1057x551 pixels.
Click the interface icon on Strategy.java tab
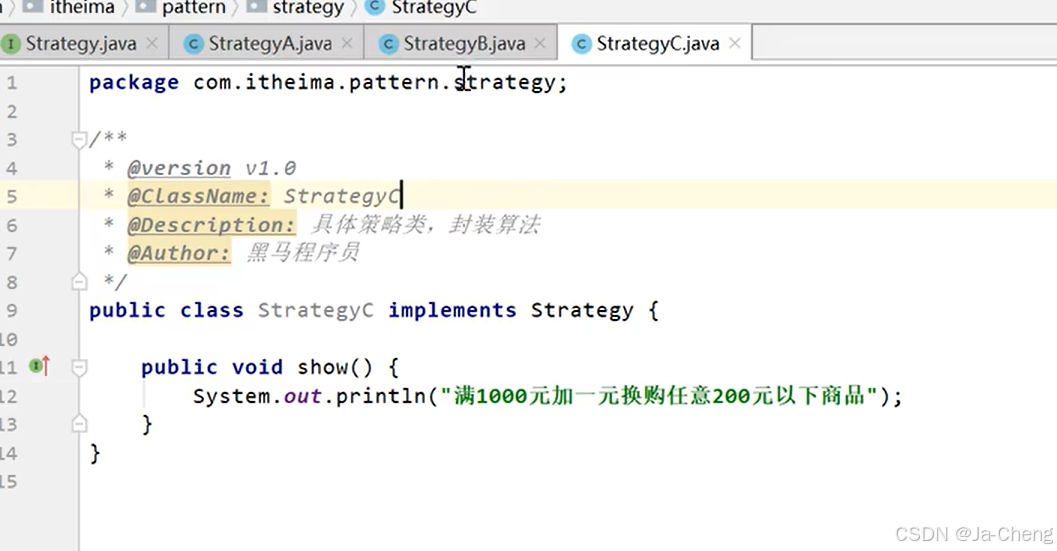[x=11, y=45]
